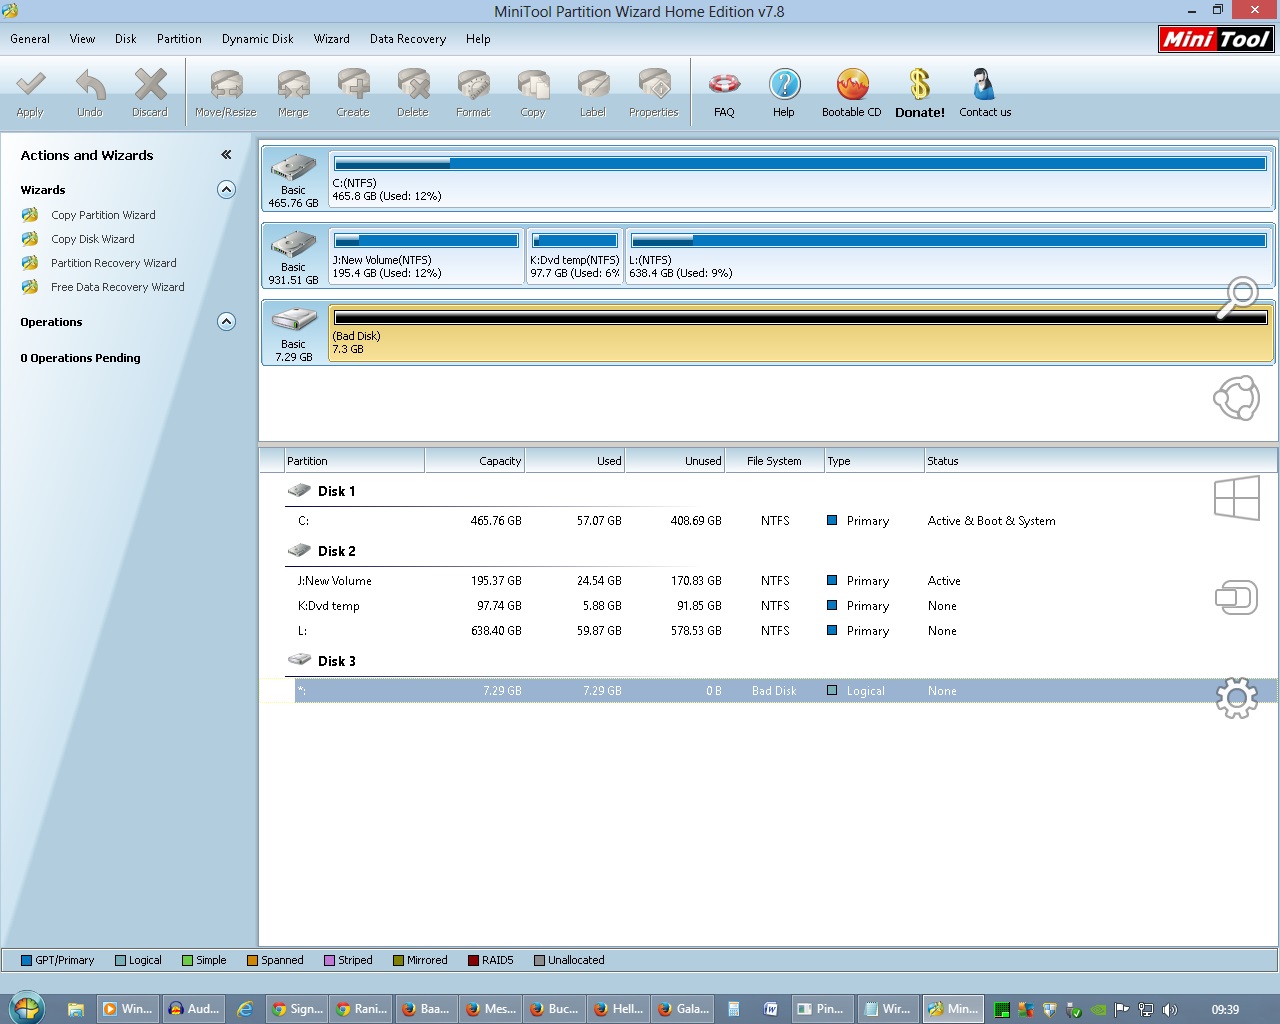The height and width of the screenshot is (1024, 1280).
Task: Click the MiniTool logo
Action: pyautogui.click(x=1216, y=39)
